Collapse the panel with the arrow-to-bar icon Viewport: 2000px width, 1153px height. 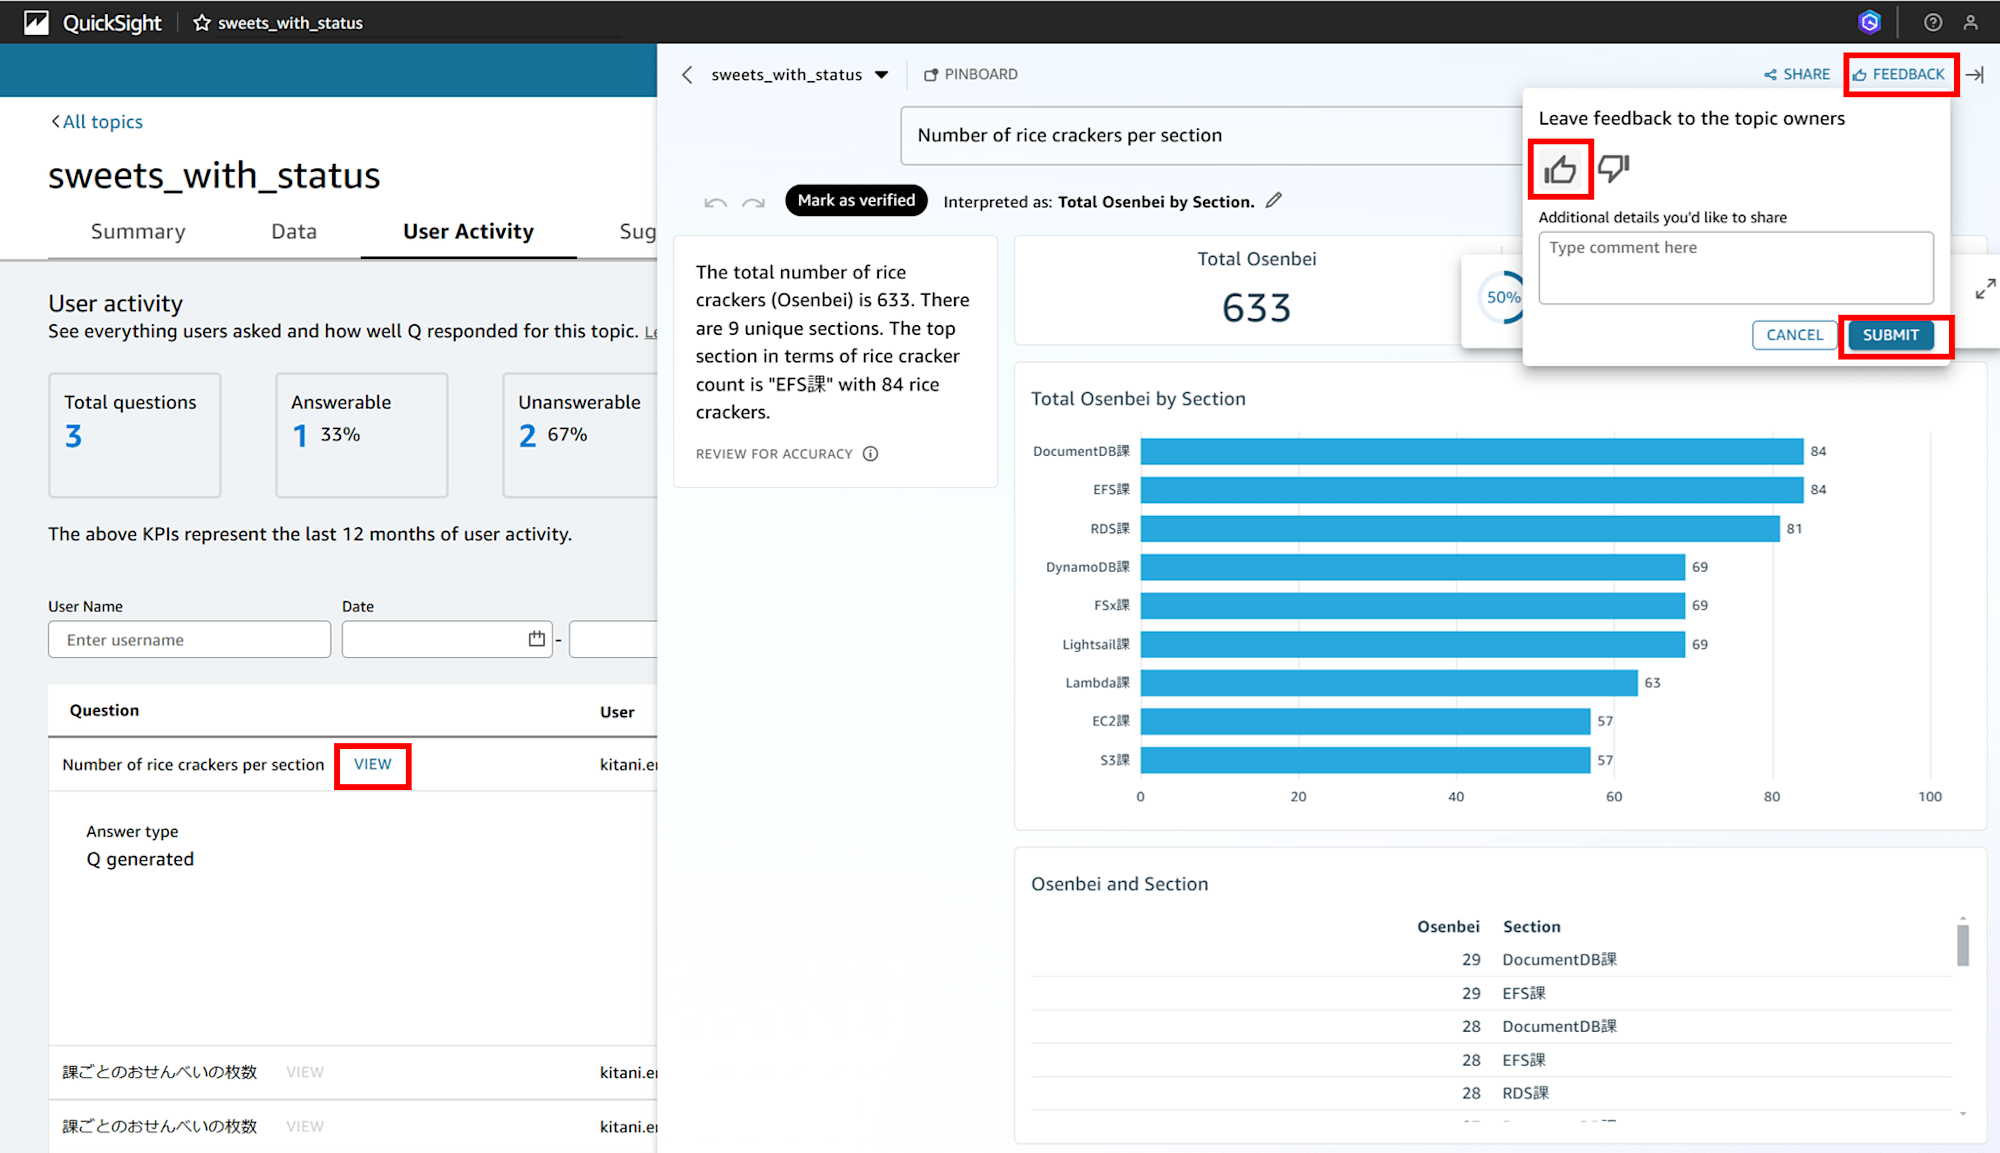(1975, 75)
